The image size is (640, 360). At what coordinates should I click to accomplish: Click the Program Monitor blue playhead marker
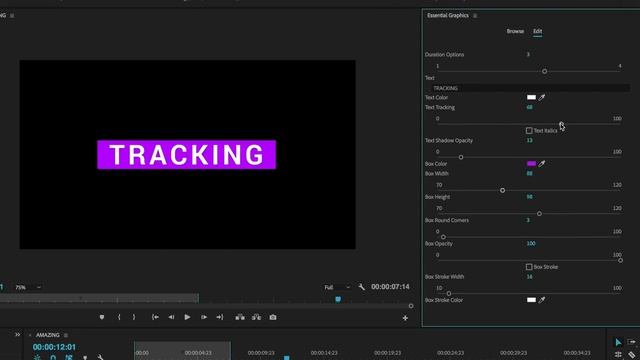(x=338, y=300)
